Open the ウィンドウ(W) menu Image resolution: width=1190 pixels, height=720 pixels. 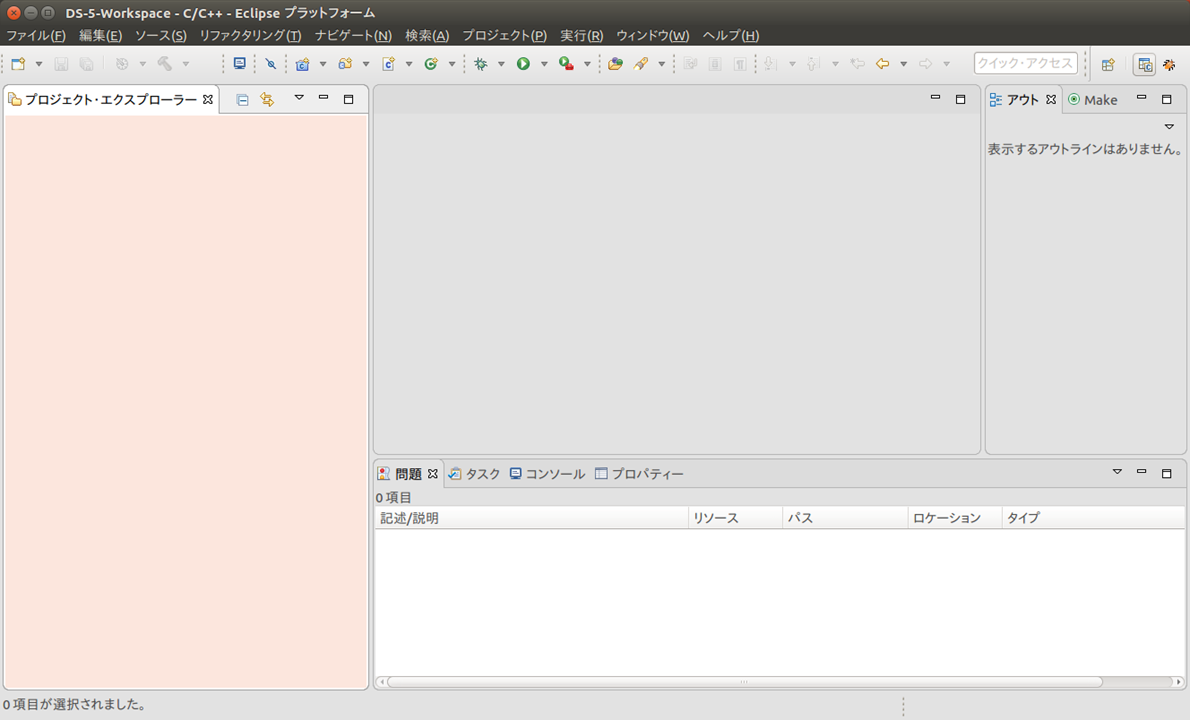(x=653, y=36)
